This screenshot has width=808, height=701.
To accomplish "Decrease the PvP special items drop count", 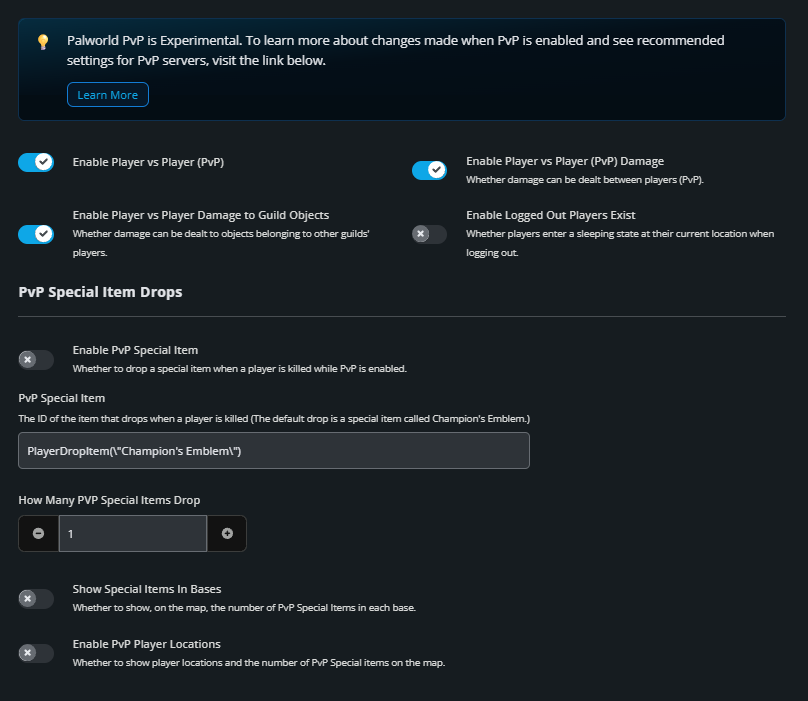I will point(38,533).
